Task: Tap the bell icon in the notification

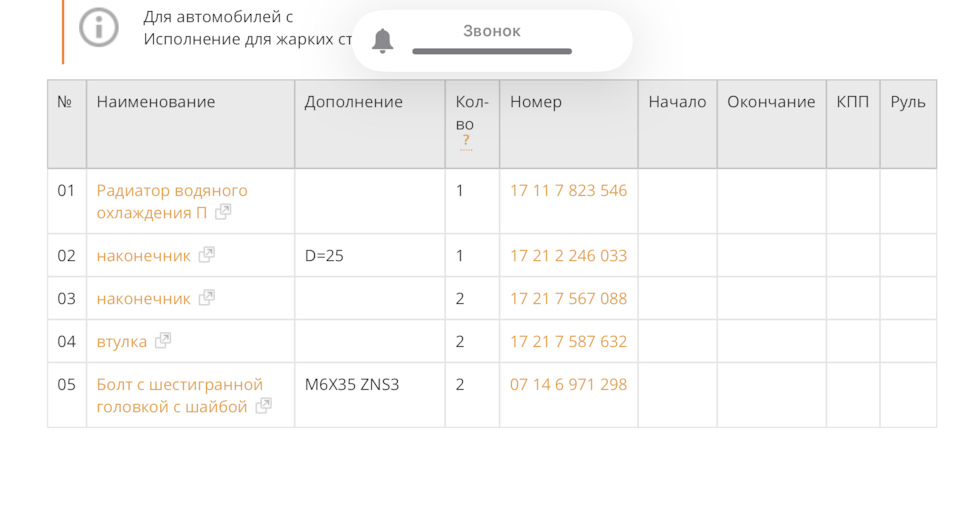Action: [383, 41]
